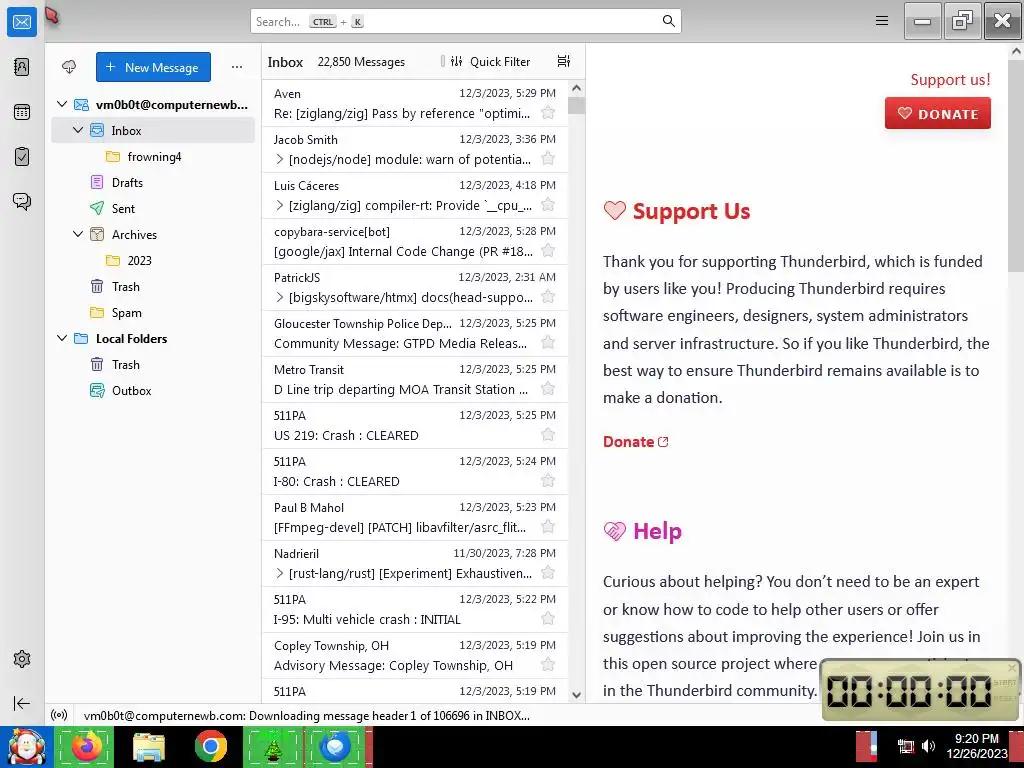Image resolution: width=1024 pixels, height=768 pixels.
Task: Click the network tray icon
Action: click(x=906, y=746)
